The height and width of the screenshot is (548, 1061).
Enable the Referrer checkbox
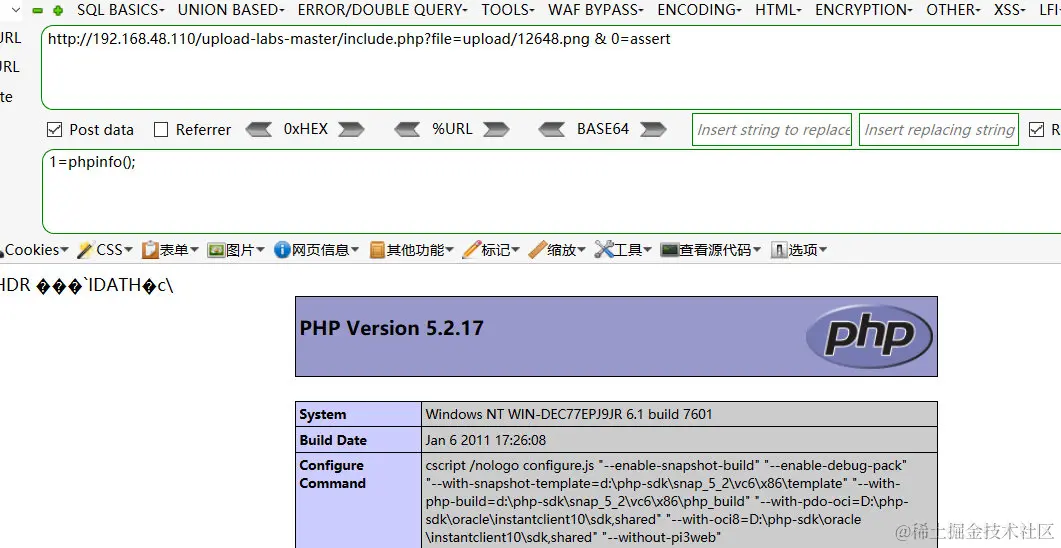click(x=161, y=129)
